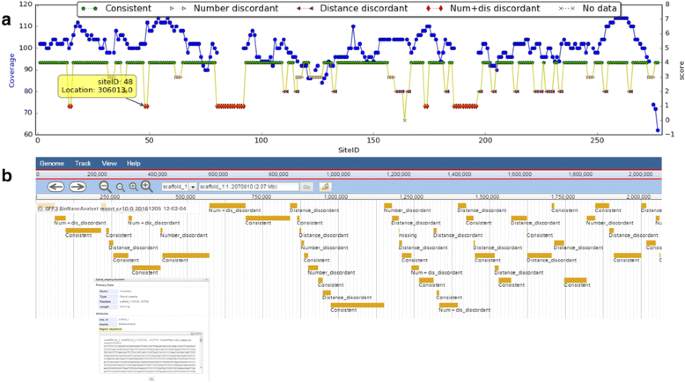This screenshot has height=383, width=685.
Task: Click the FASTA save button above sequence box
Action: 197,334
